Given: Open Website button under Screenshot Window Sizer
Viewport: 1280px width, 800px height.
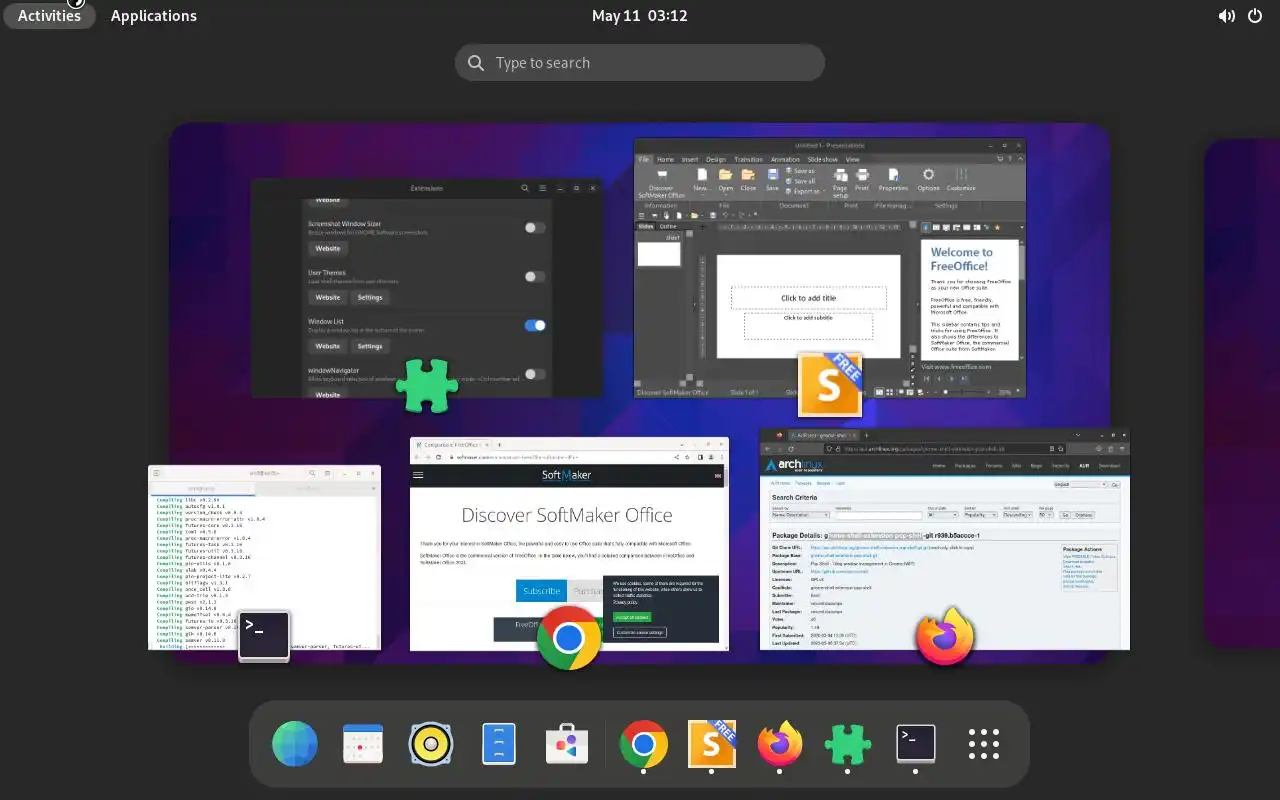Looking at the screenshot, I should coord(328,248).
